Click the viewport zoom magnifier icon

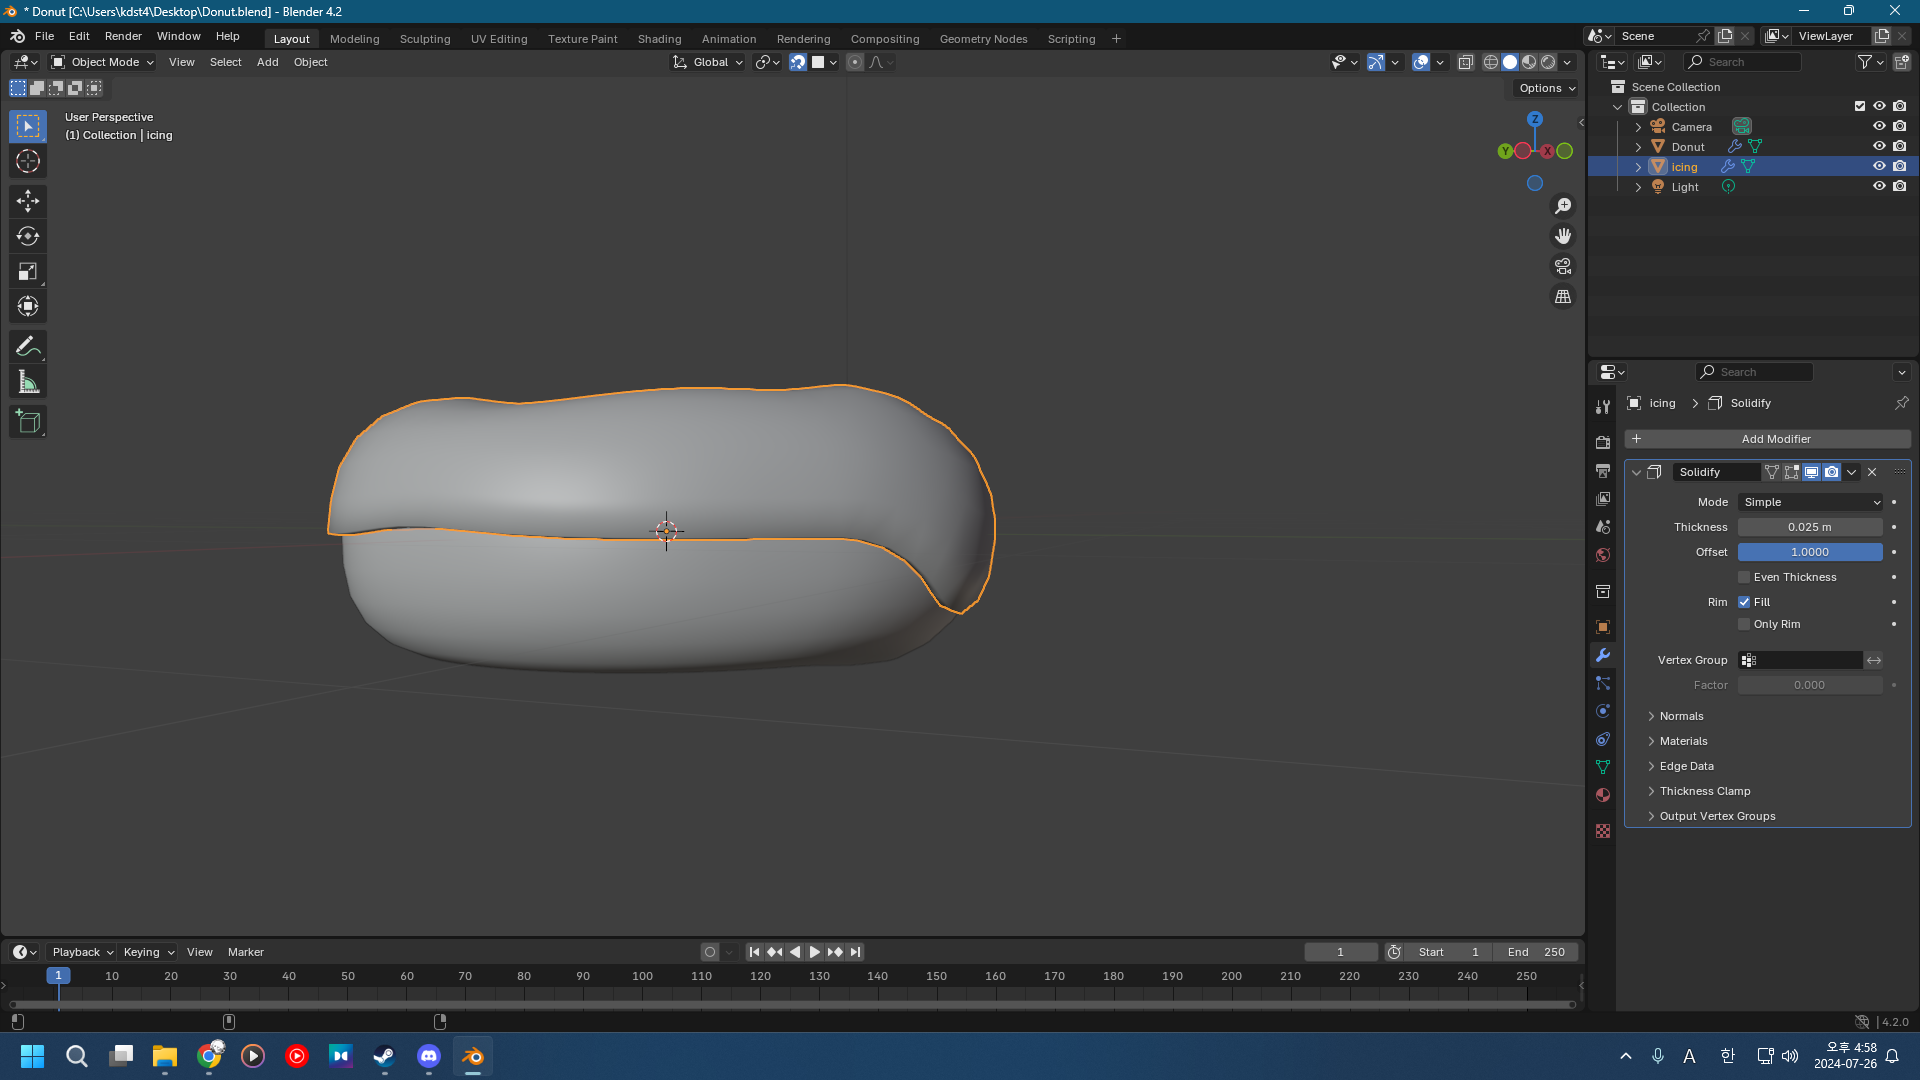point(1563,206)
